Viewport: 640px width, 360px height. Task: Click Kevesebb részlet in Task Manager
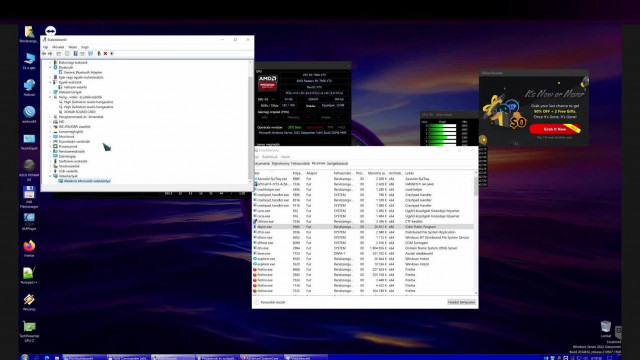click(x=270, y=302)
